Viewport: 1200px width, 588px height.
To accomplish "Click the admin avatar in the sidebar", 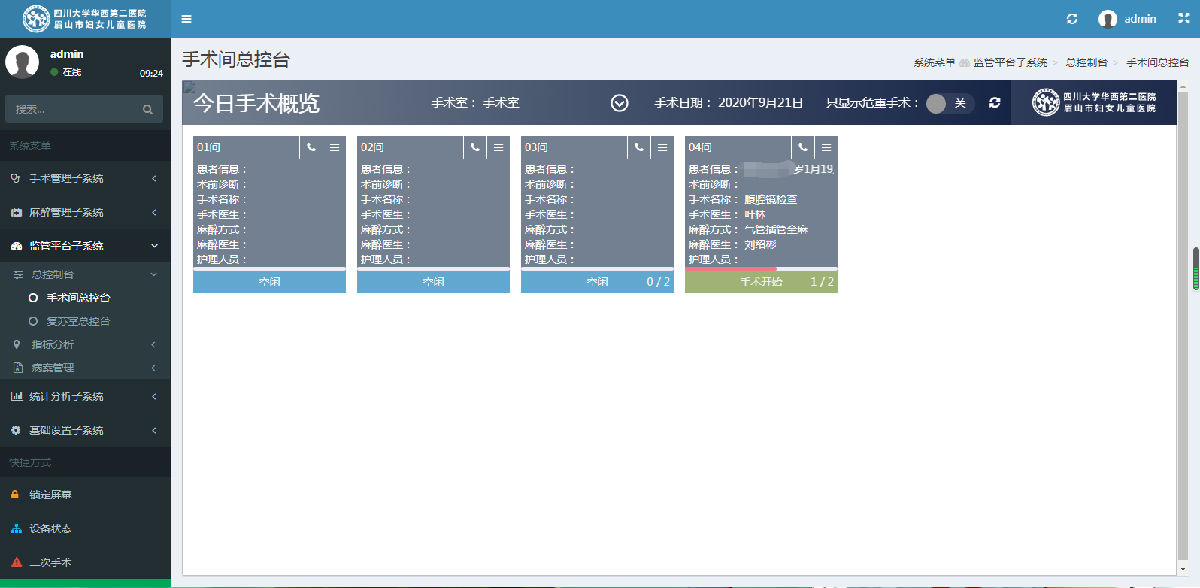I will 22,62.
